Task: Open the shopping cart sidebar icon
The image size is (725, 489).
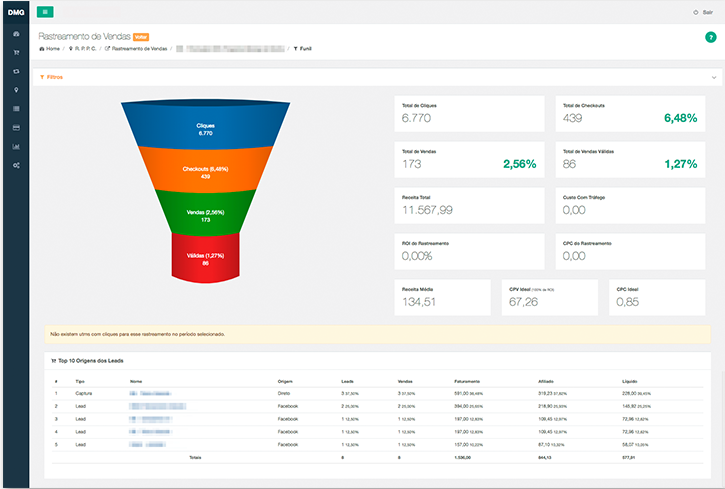Action: pyautogui.click(x=15, y=53)
